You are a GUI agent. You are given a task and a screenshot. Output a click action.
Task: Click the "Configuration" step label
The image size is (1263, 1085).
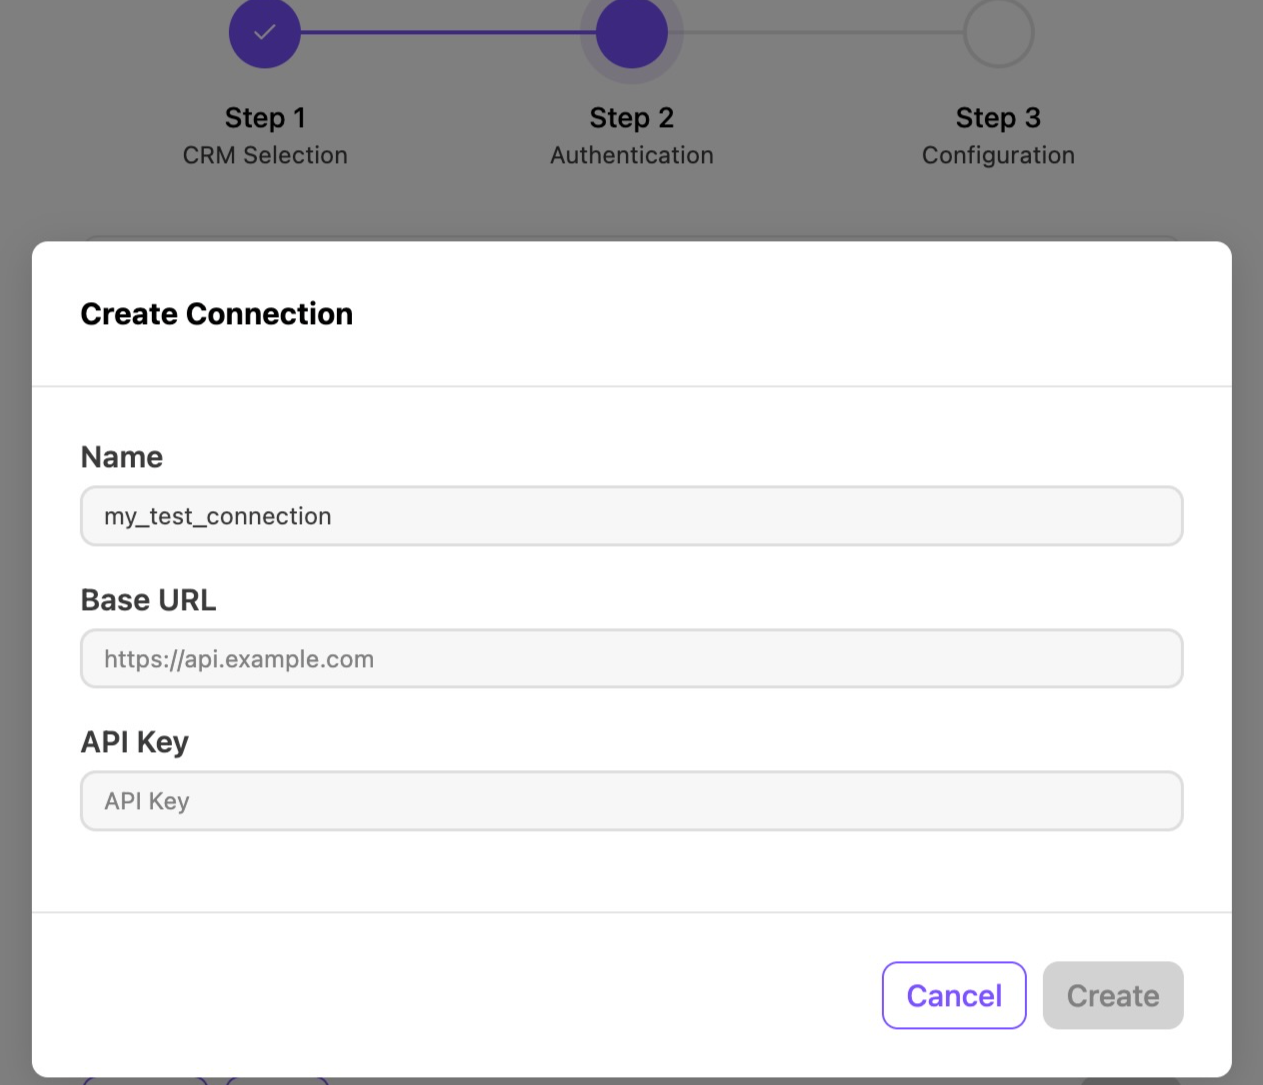pos(998,155)
